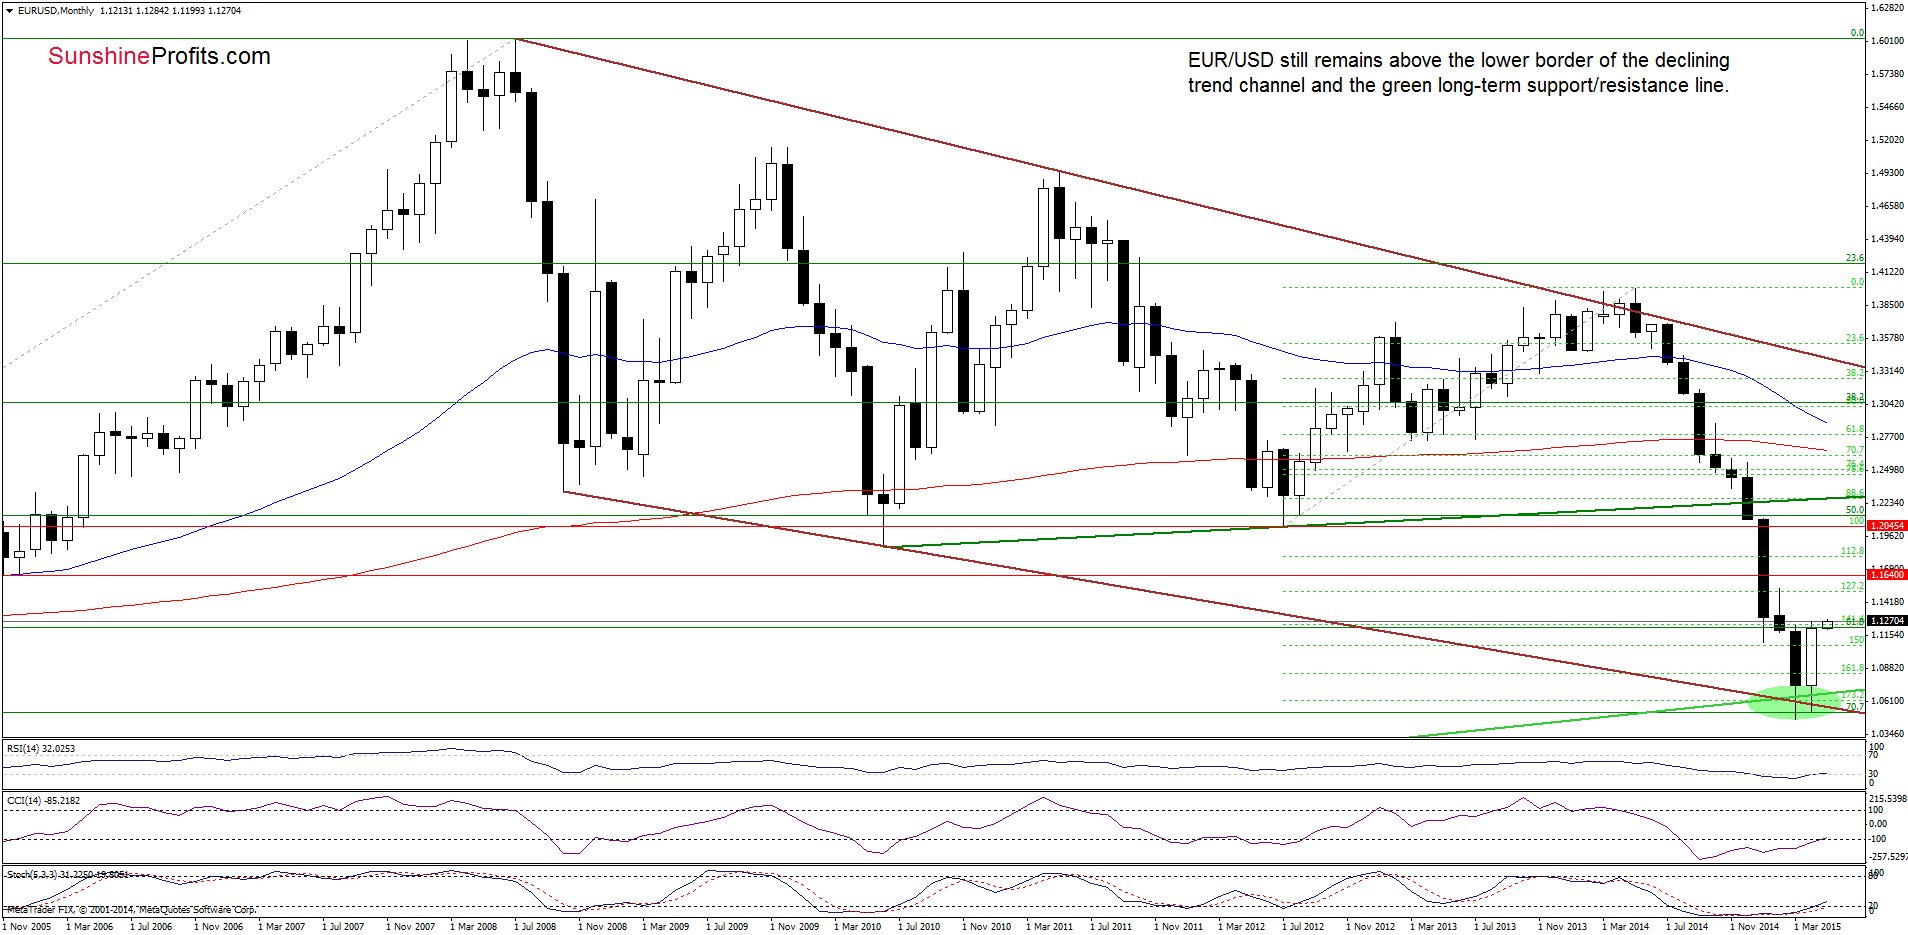The height and width of the screenshot is (935, 1908).
Task: Click the '1 Jul 2006' date marker
Action: tap(151, 927)
